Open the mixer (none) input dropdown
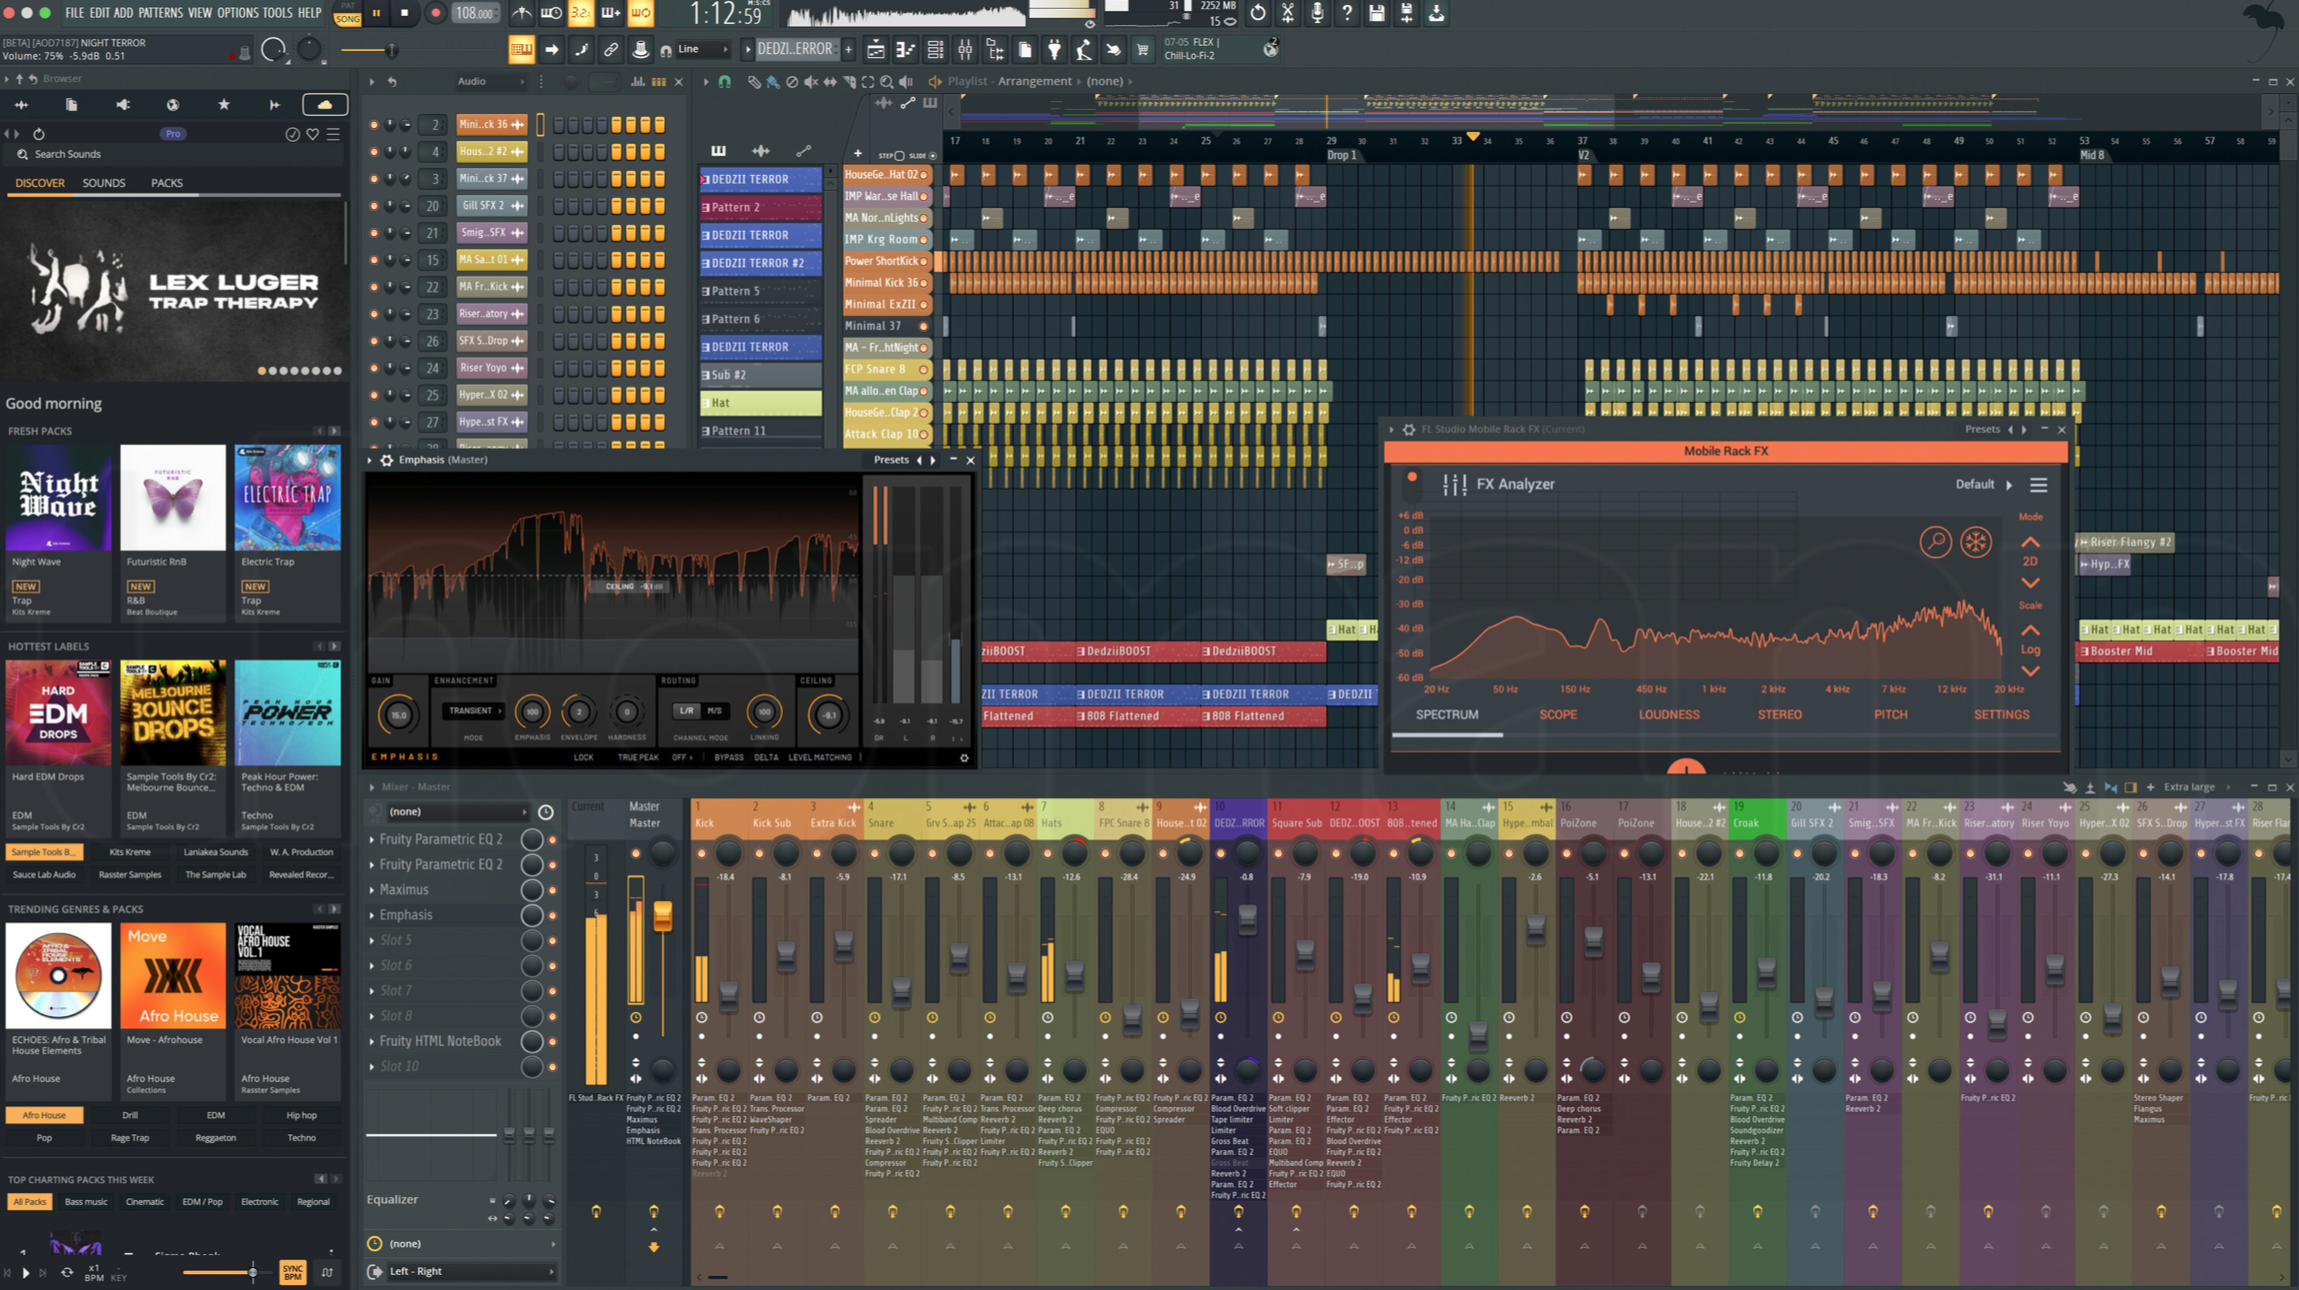Viewport: 2299px width, 1290px height. pyautogui.click(x=456, y=811)
